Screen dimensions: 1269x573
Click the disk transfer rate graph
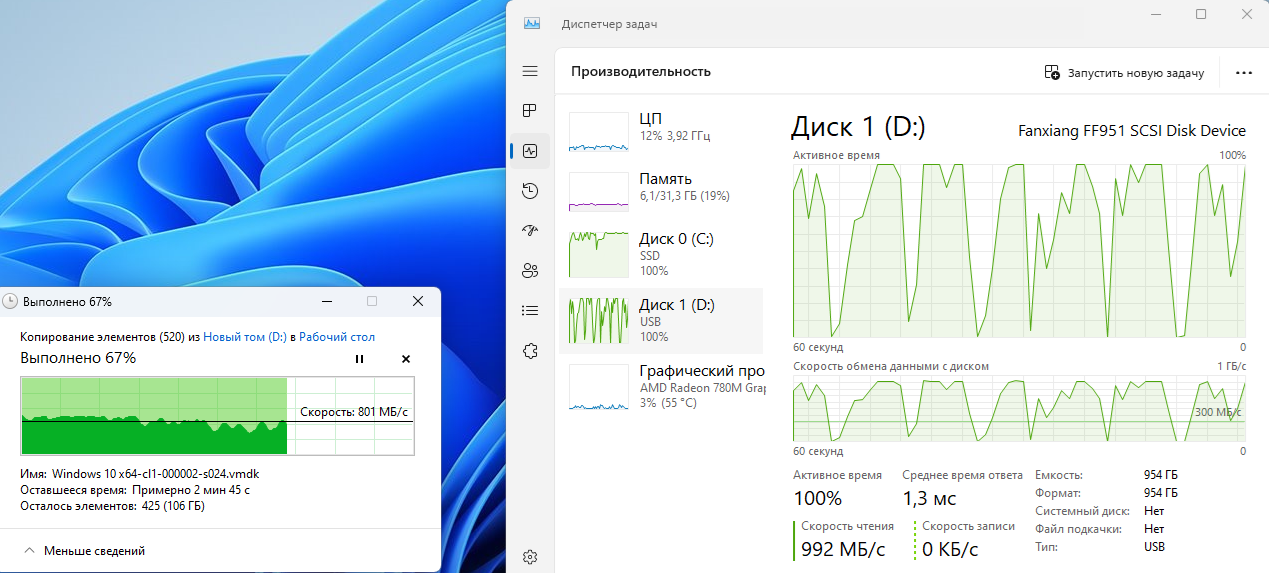tap(1019, 408)
